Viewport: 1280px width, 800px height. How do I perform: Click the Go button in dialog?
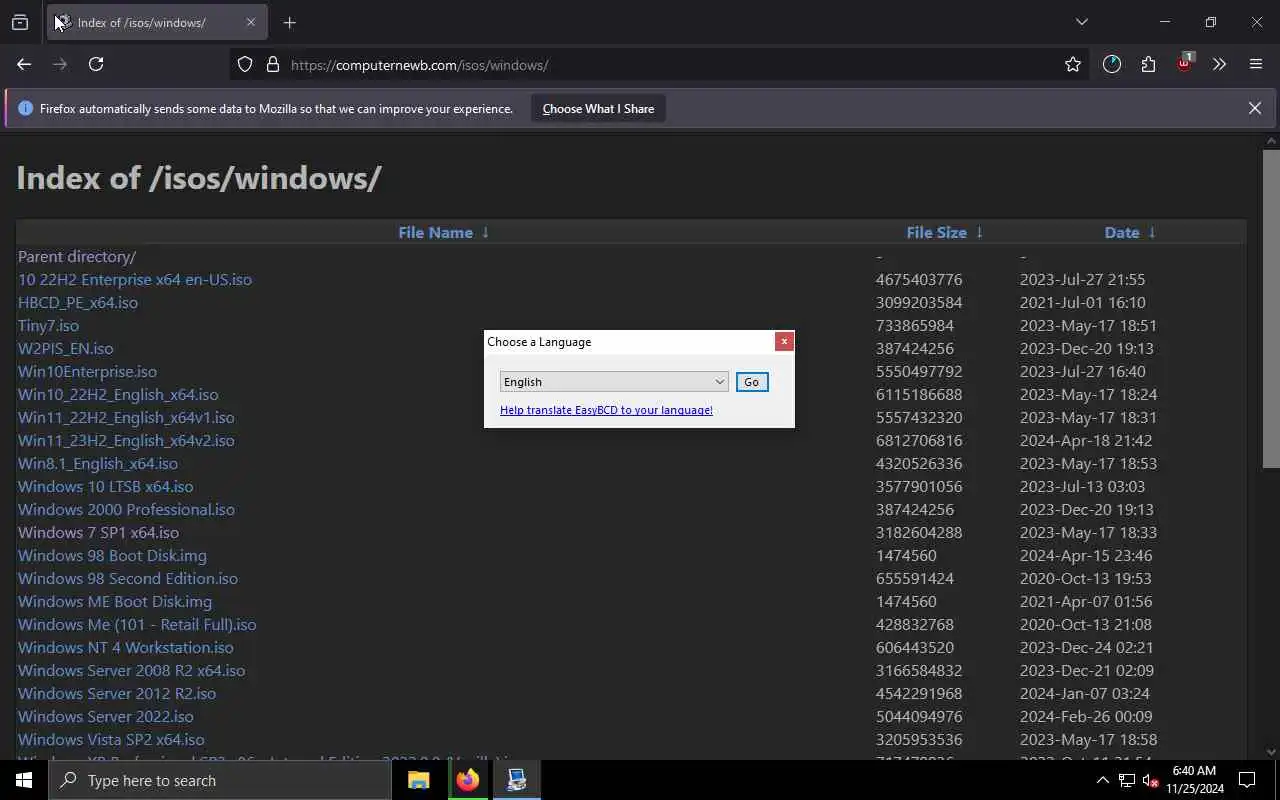click(752, 381)
